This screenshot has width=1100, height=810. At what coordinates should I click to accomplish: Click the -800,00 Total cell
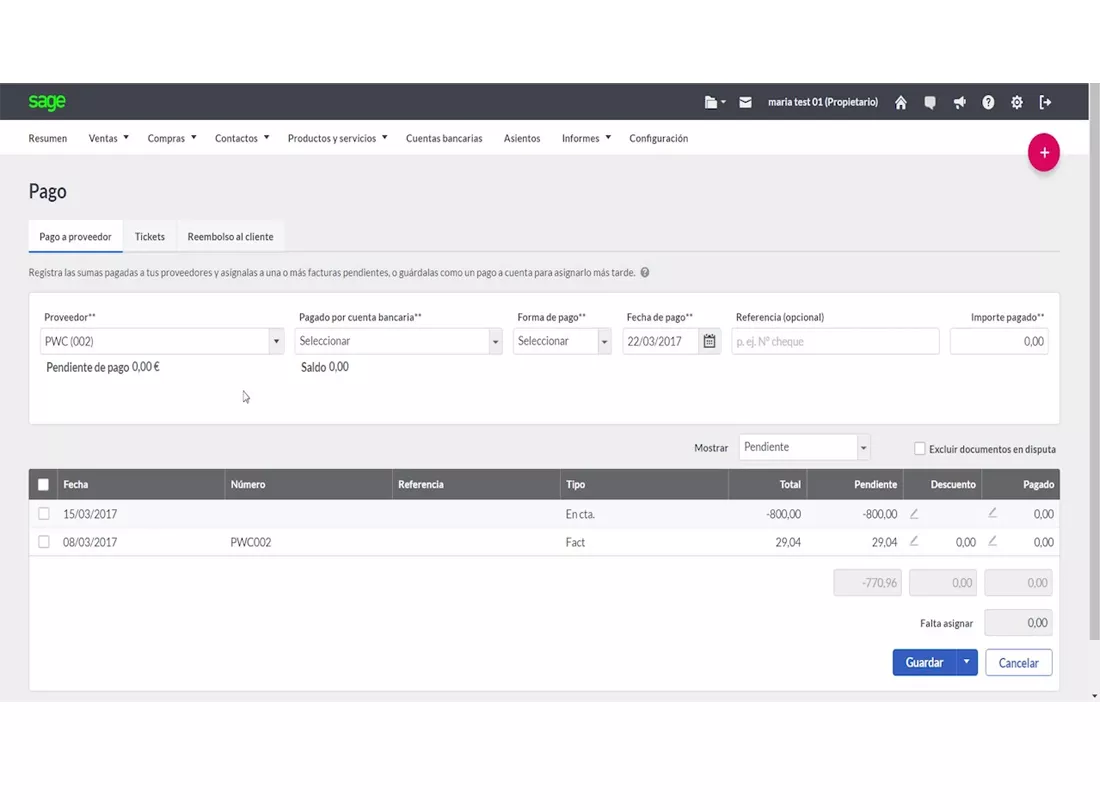point(784,514)
